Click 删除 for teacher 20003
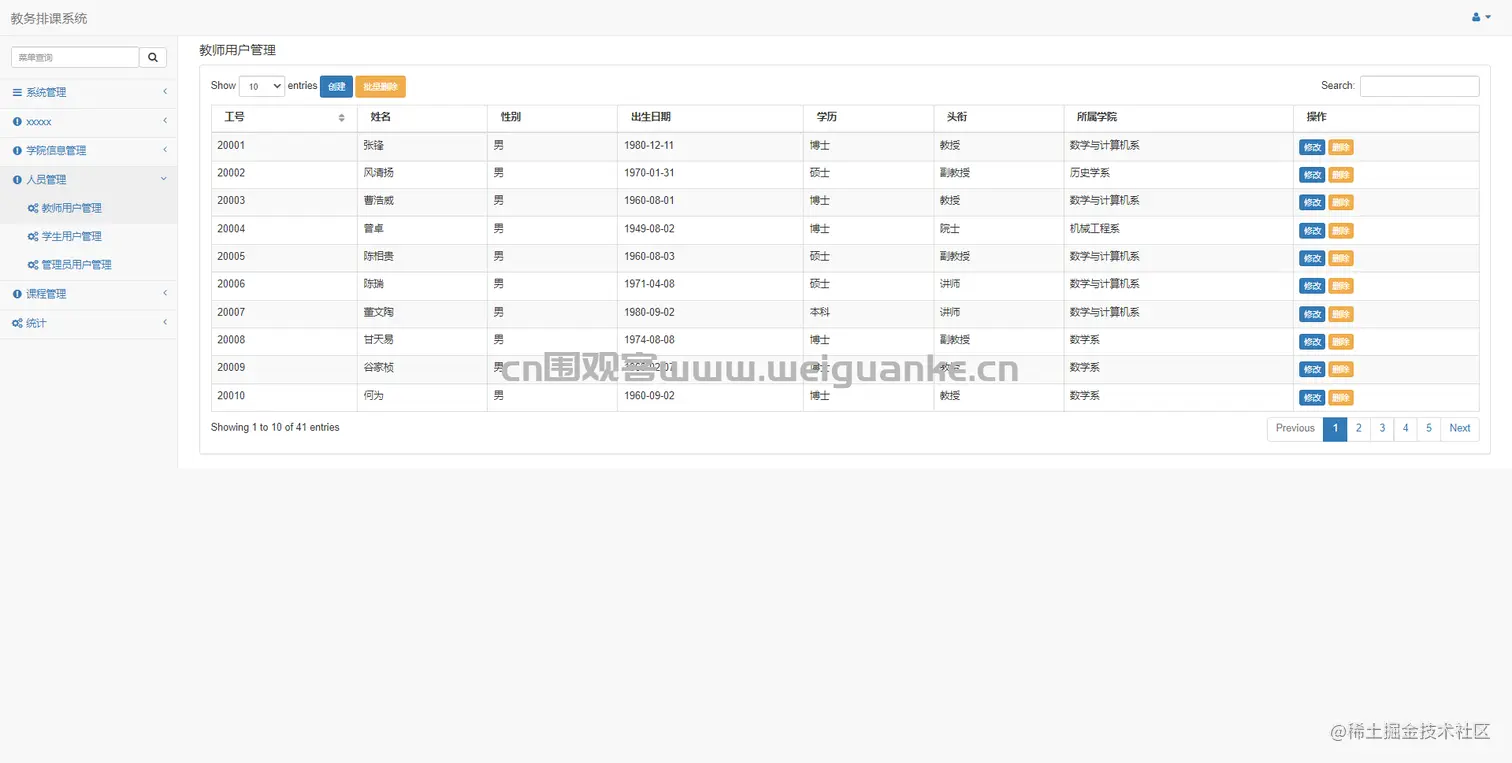This screenshot has height=763, width=1512. click(x=1341, y=202)
